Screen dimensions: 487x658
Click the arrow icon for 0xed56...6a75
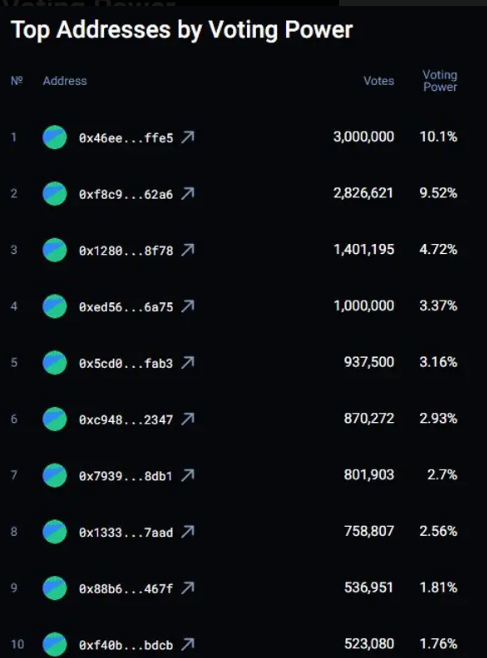[188, 306]
